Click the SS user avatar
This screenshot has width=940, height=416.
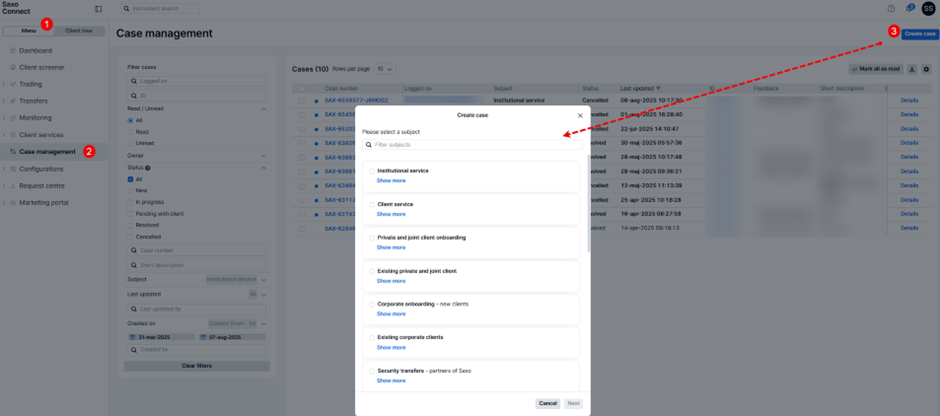928,9
